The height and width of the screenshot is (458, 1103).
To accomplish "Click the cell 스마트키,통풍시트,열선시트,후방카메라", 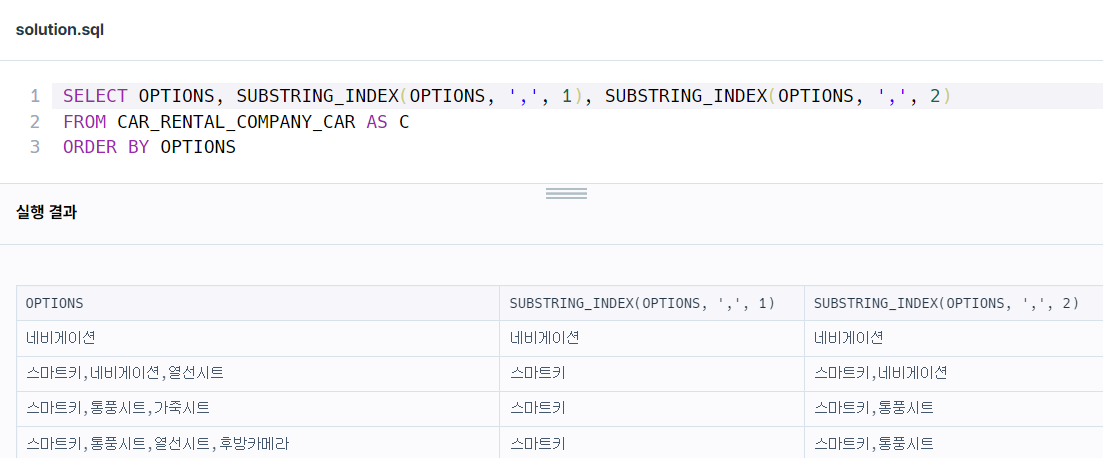I will pyautogui.click(x=258, y=444).
